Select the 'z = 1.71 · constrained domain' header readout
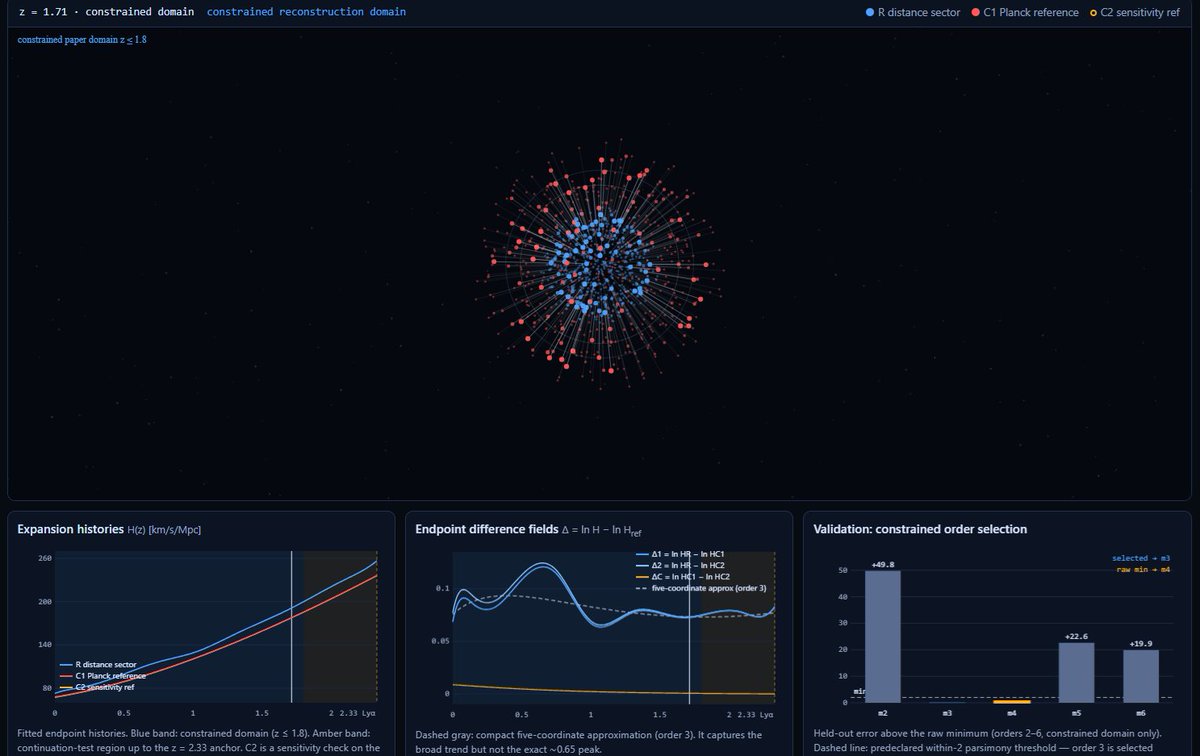Screen dimensions: 1200x756 pyautogui.click(x=106, y=12)
